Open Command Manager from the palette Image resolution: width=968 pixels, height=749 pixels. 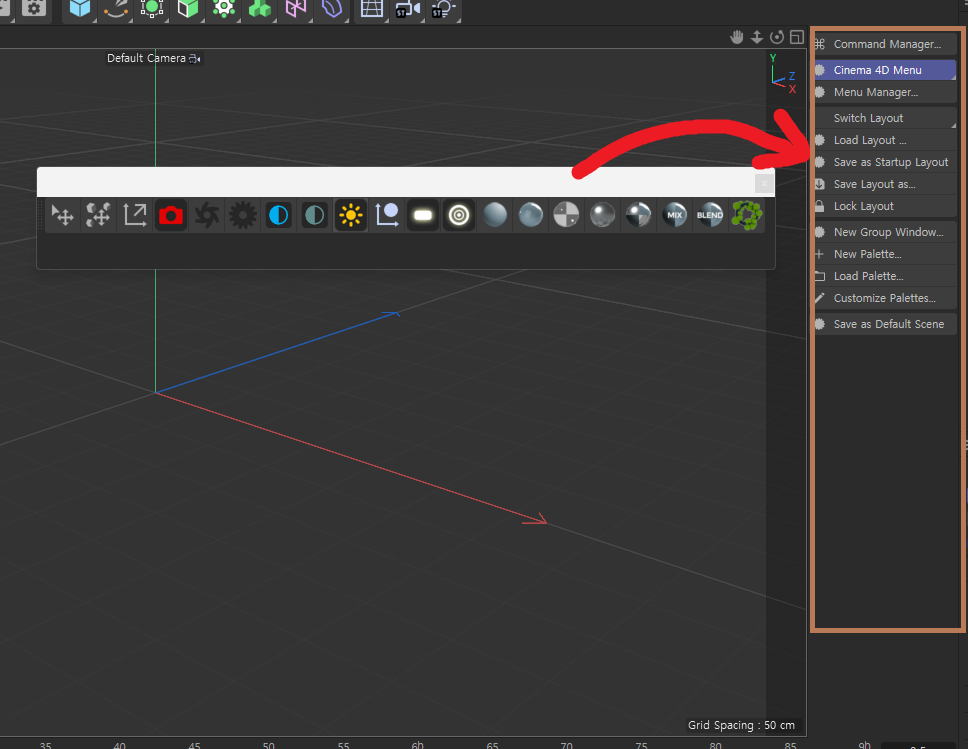pos(886,44)
